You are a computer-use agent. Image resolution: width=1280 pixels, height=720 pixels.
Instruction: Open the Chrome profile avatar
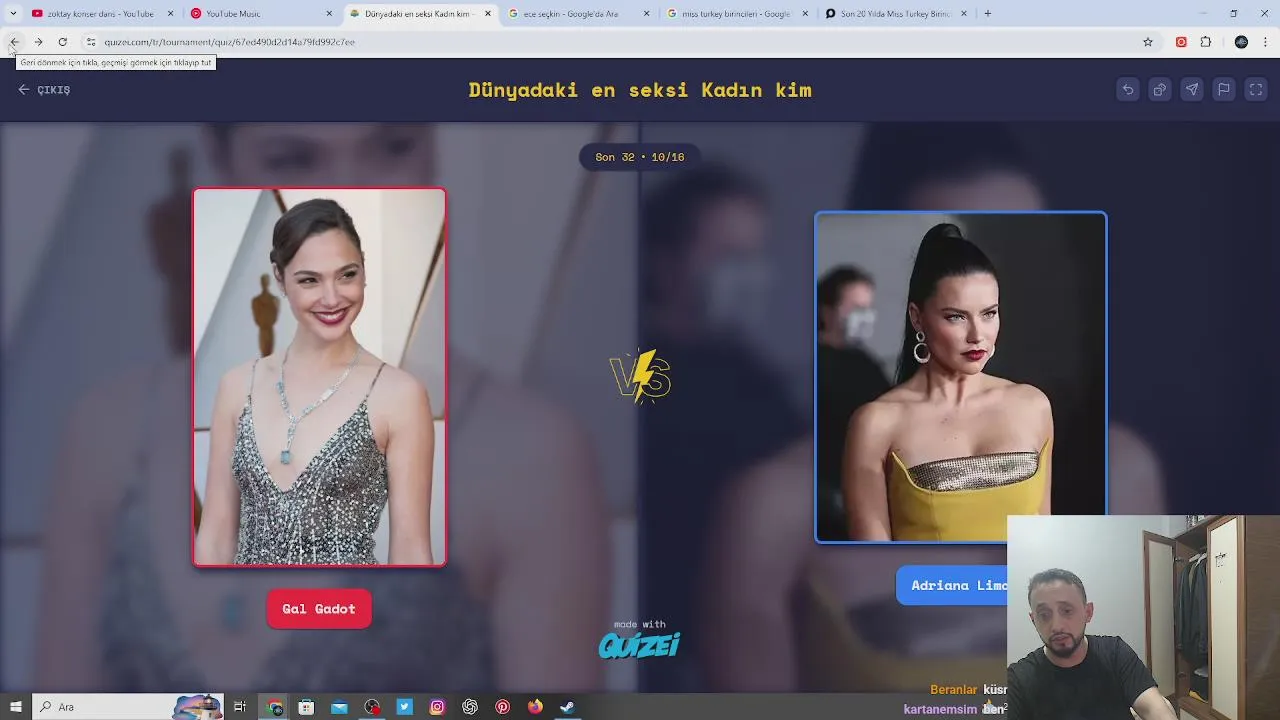click(x=1241, y=42)
